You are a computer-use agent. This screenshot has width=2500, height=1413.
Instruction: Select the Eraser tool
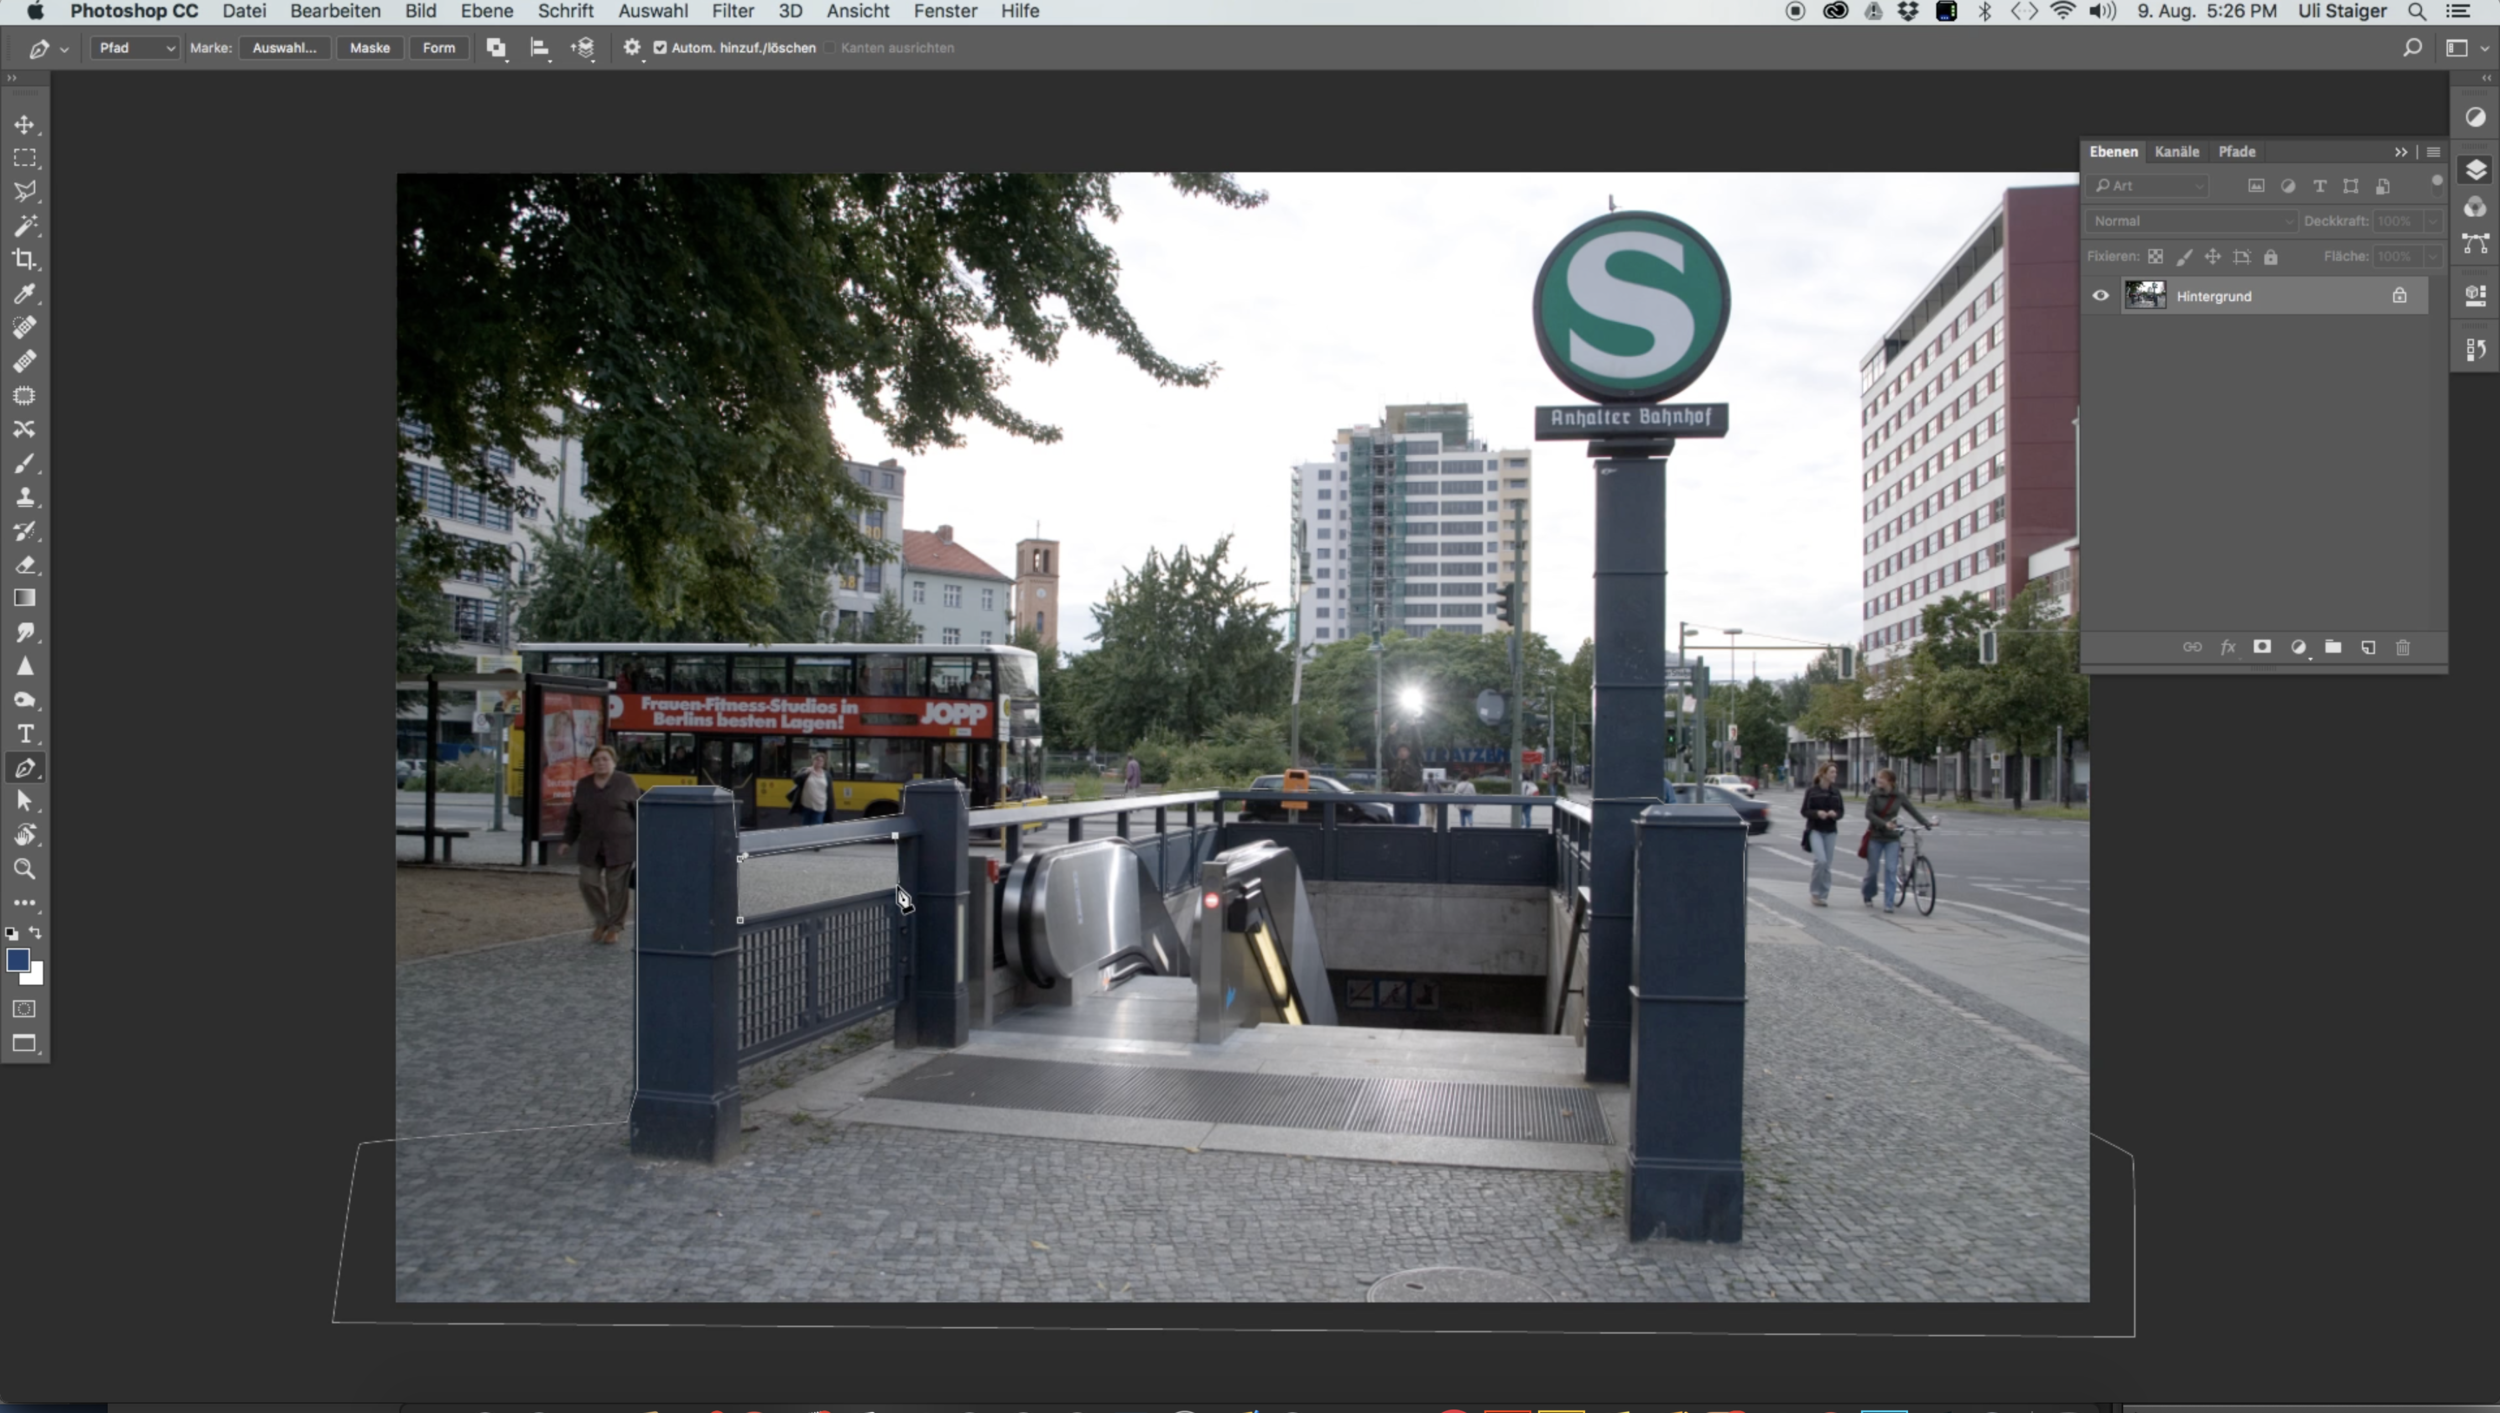tap(25, 565)
